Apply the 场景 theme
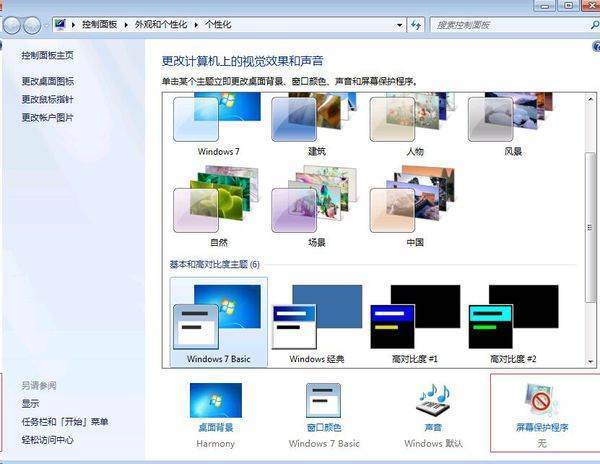Image resolution: width=600 pixels, height=464 pixels. tap(316, 206)
